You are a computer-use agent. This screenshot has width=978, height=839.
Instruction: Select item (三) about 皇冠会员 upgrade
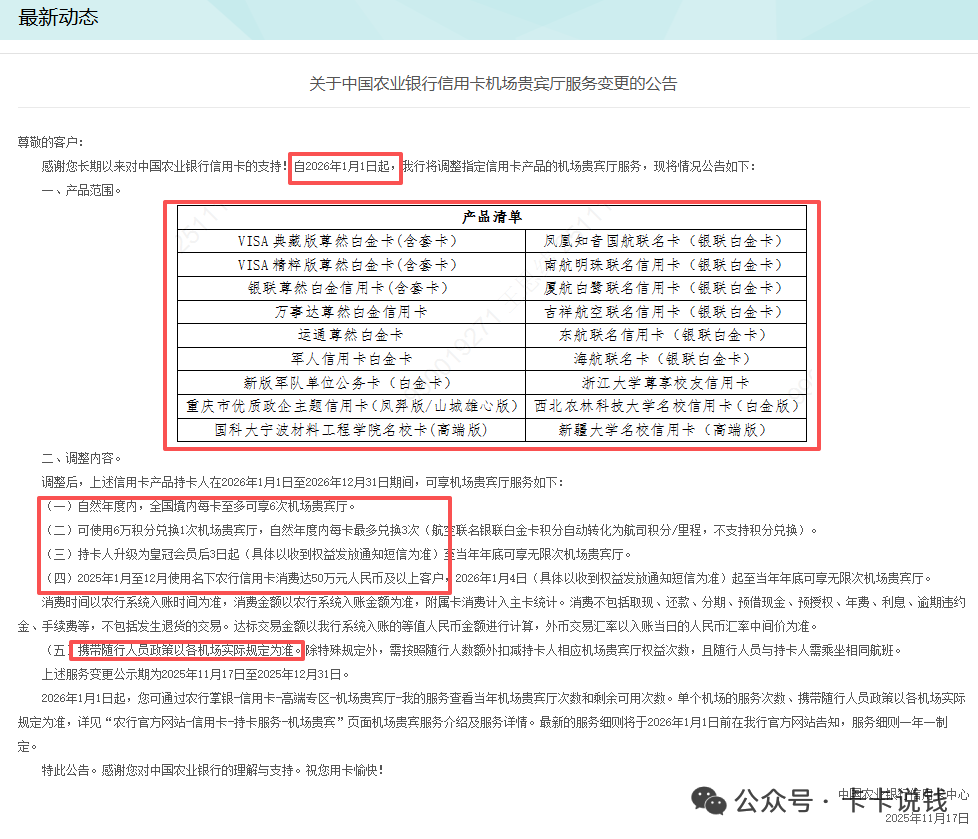[337, 555]
